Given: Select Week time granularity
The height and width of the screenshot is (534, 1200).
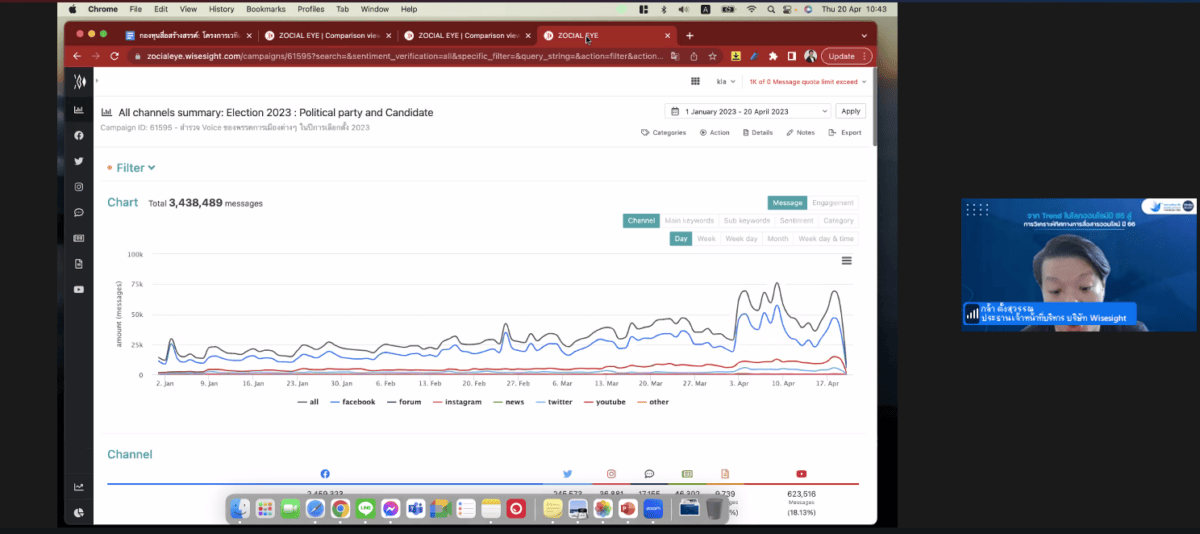Looking at the screenshot, I should 706,239.
